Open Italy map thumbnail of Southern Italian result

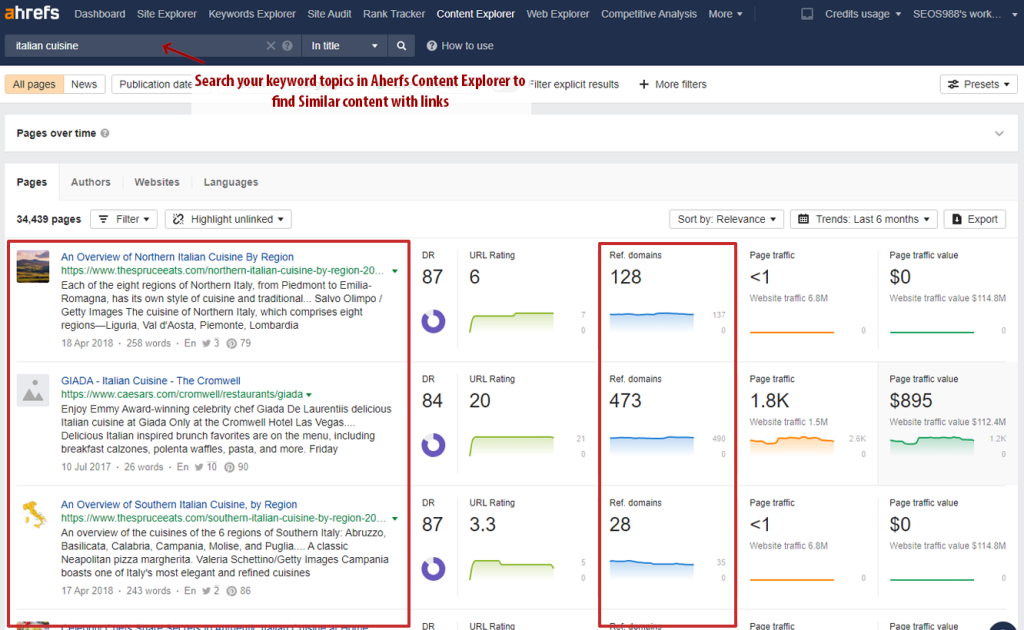33,514
